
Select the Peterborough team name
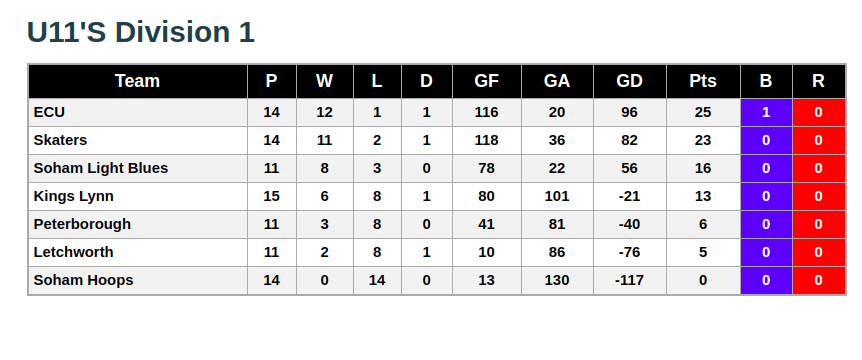pos(82,224)
